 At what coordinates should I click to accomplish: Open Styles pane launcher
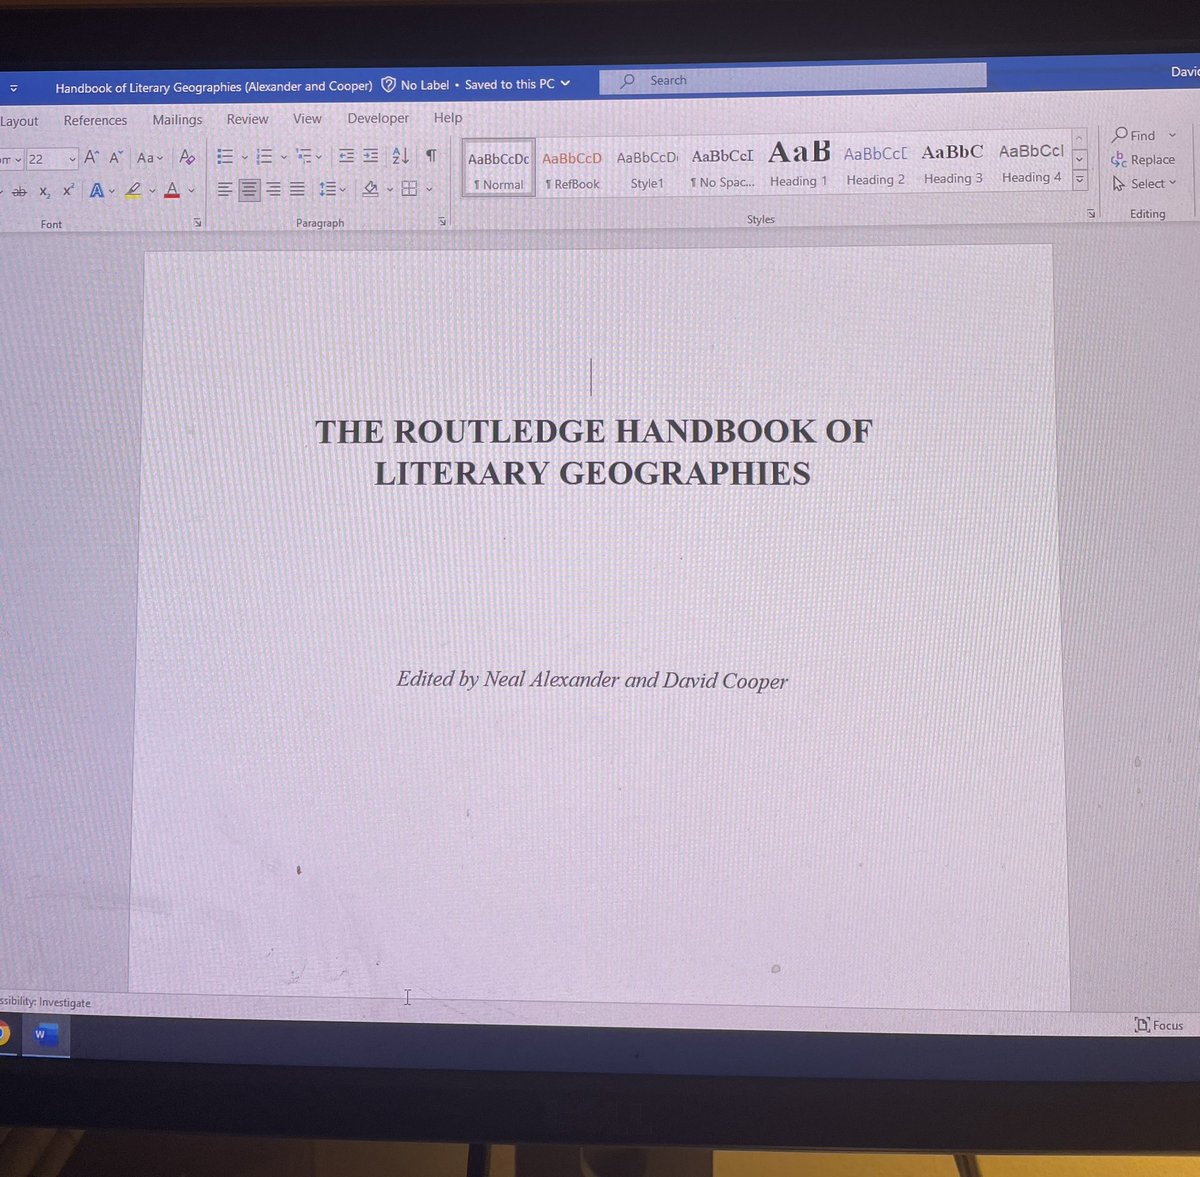click(x=1091, y=214)
